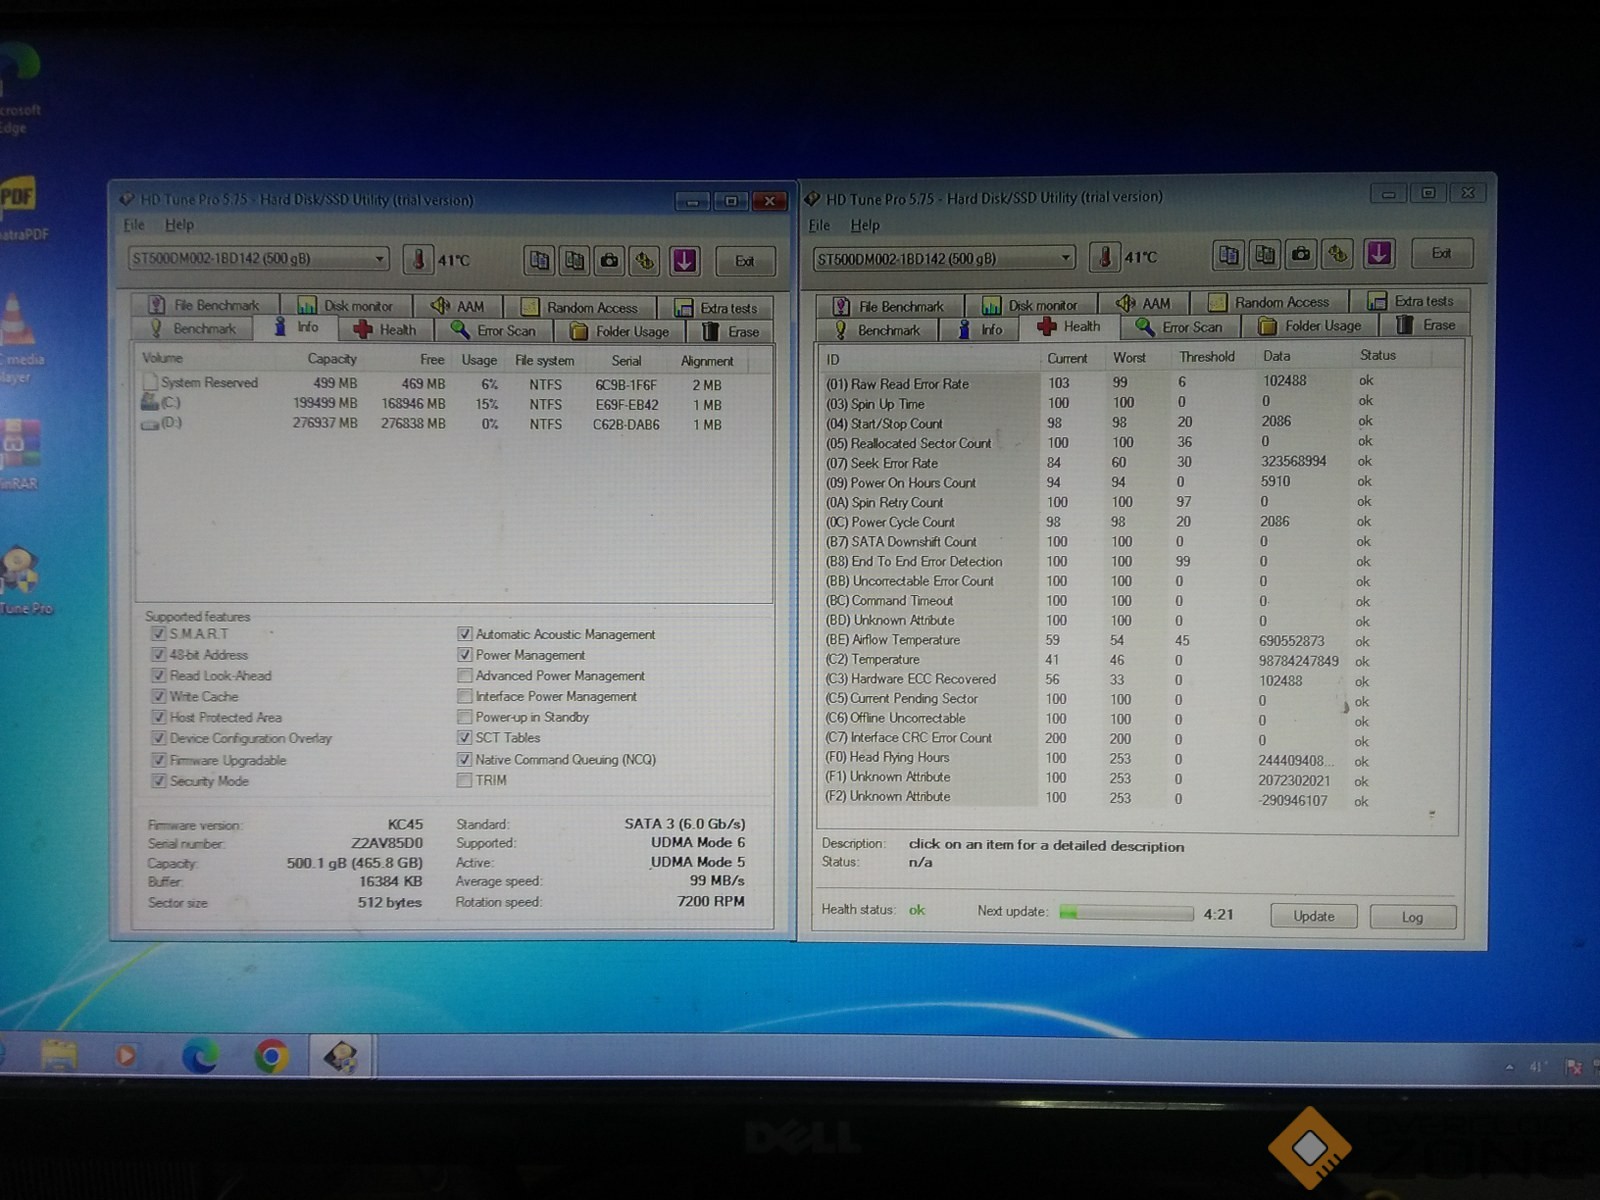Image resolution: width=1600 pixels, height=1200 pixels.
Task: Toggle Host Protected Area checkbox
Action: (158, 718)
